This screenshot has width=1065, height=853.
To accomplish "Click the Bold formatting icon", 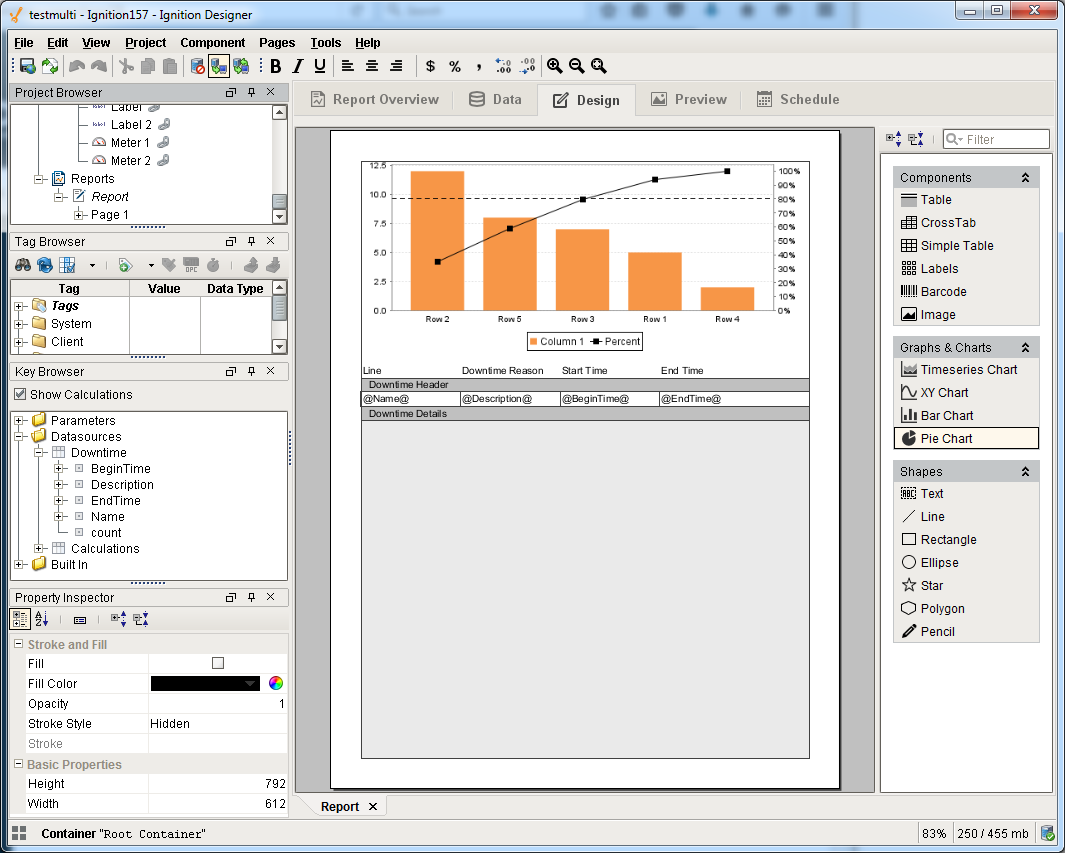I will pyautogui.click(x=276, y=66).
